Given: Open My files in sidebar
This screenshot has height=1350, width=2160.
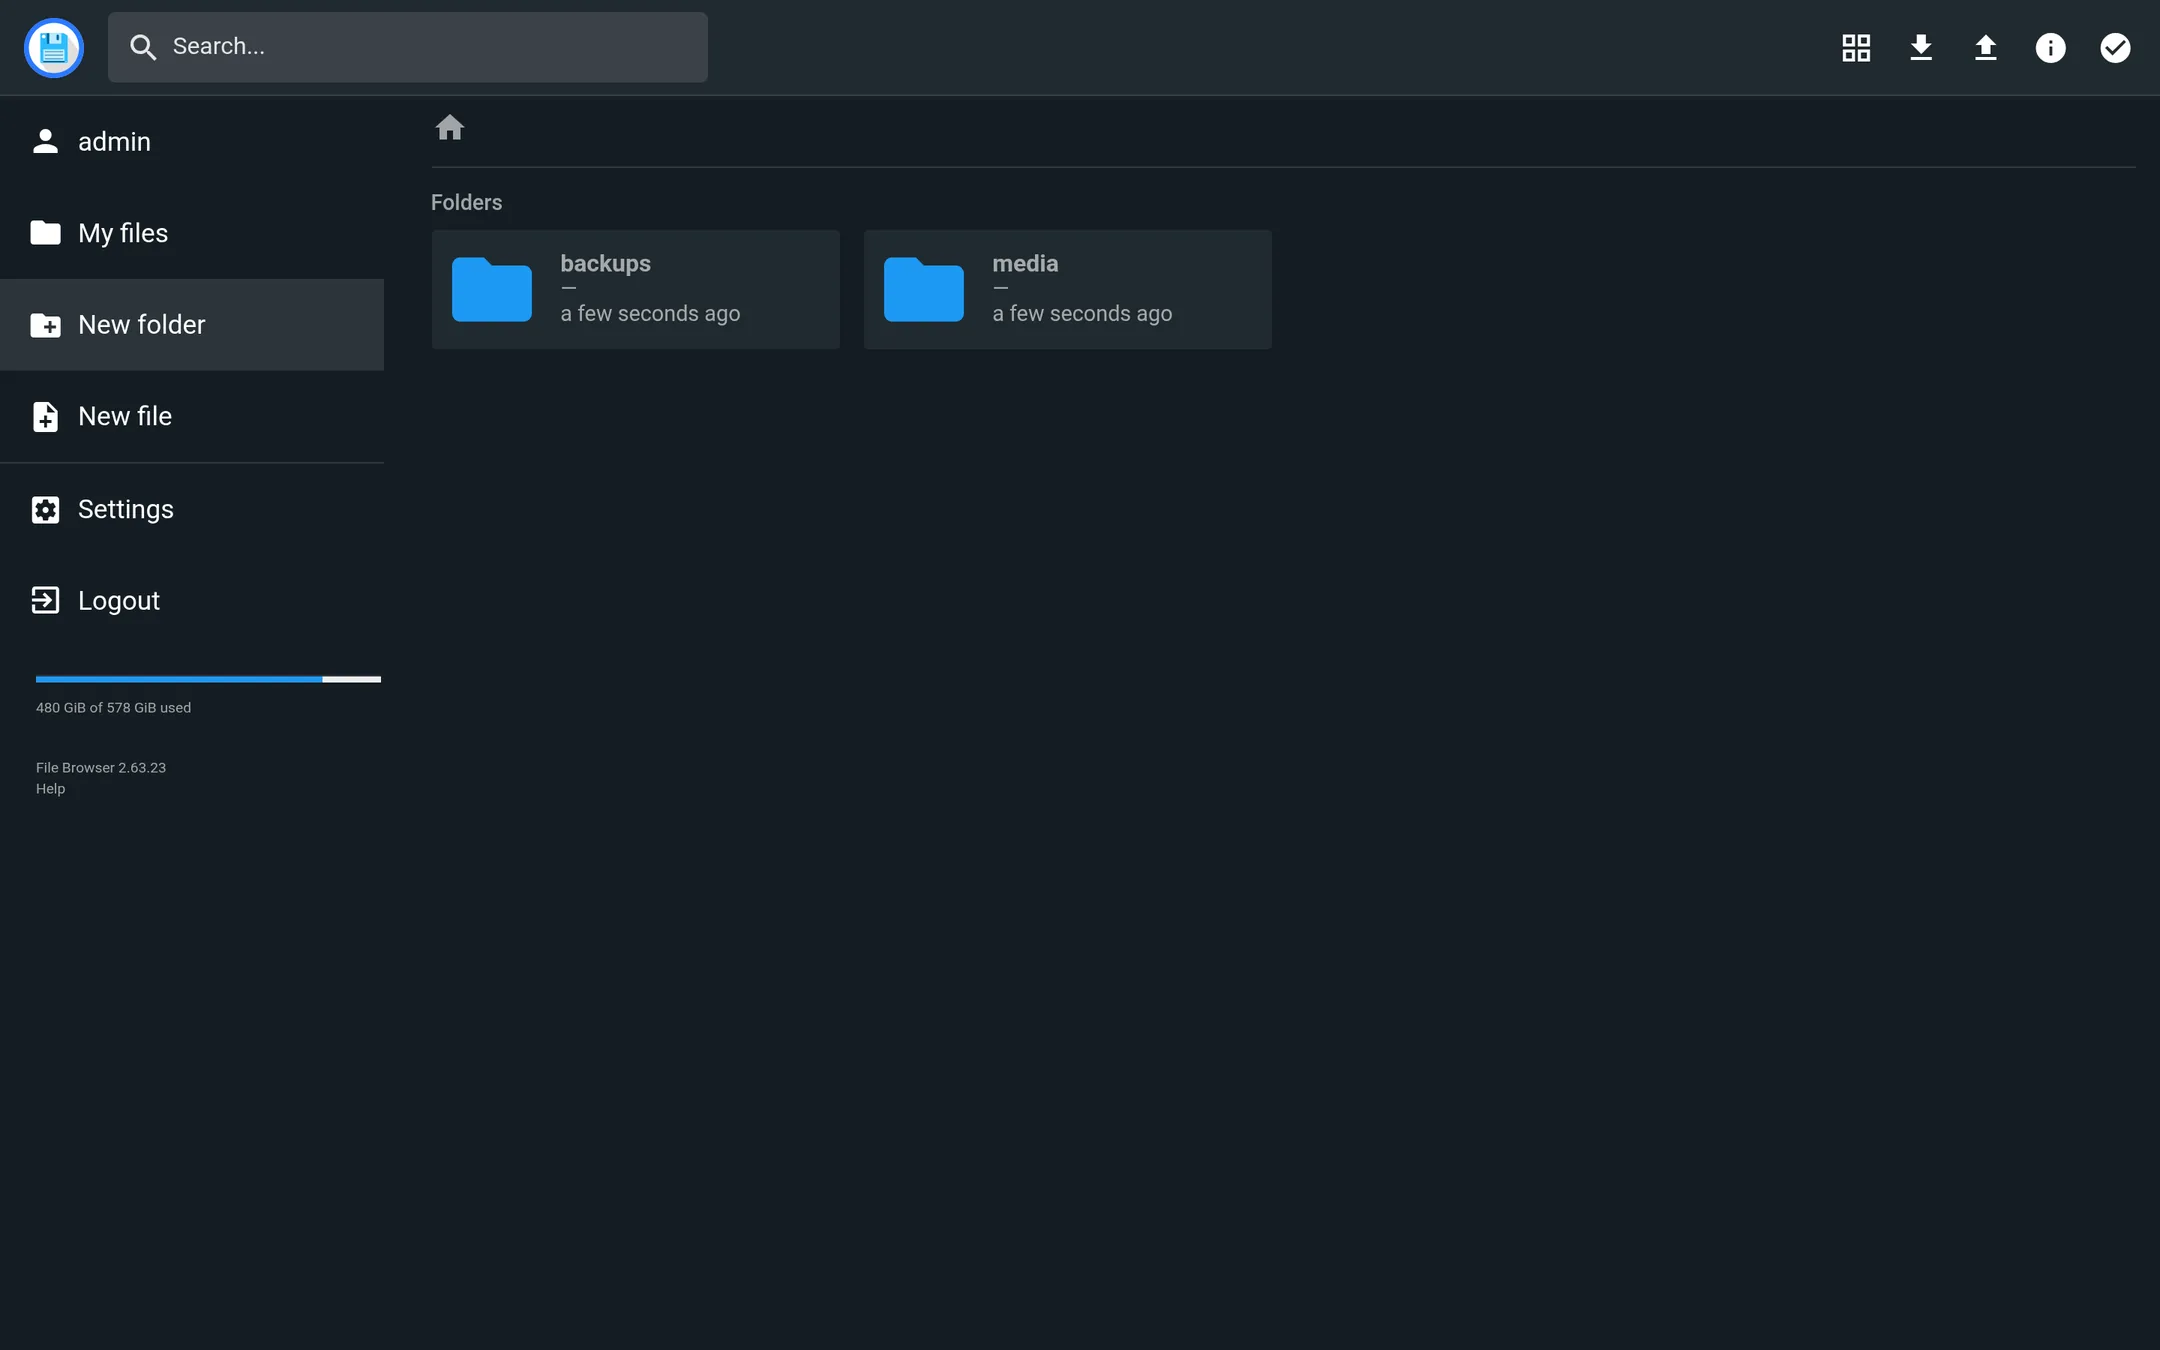Looking at the screenshot, I should tap(192, 233).
